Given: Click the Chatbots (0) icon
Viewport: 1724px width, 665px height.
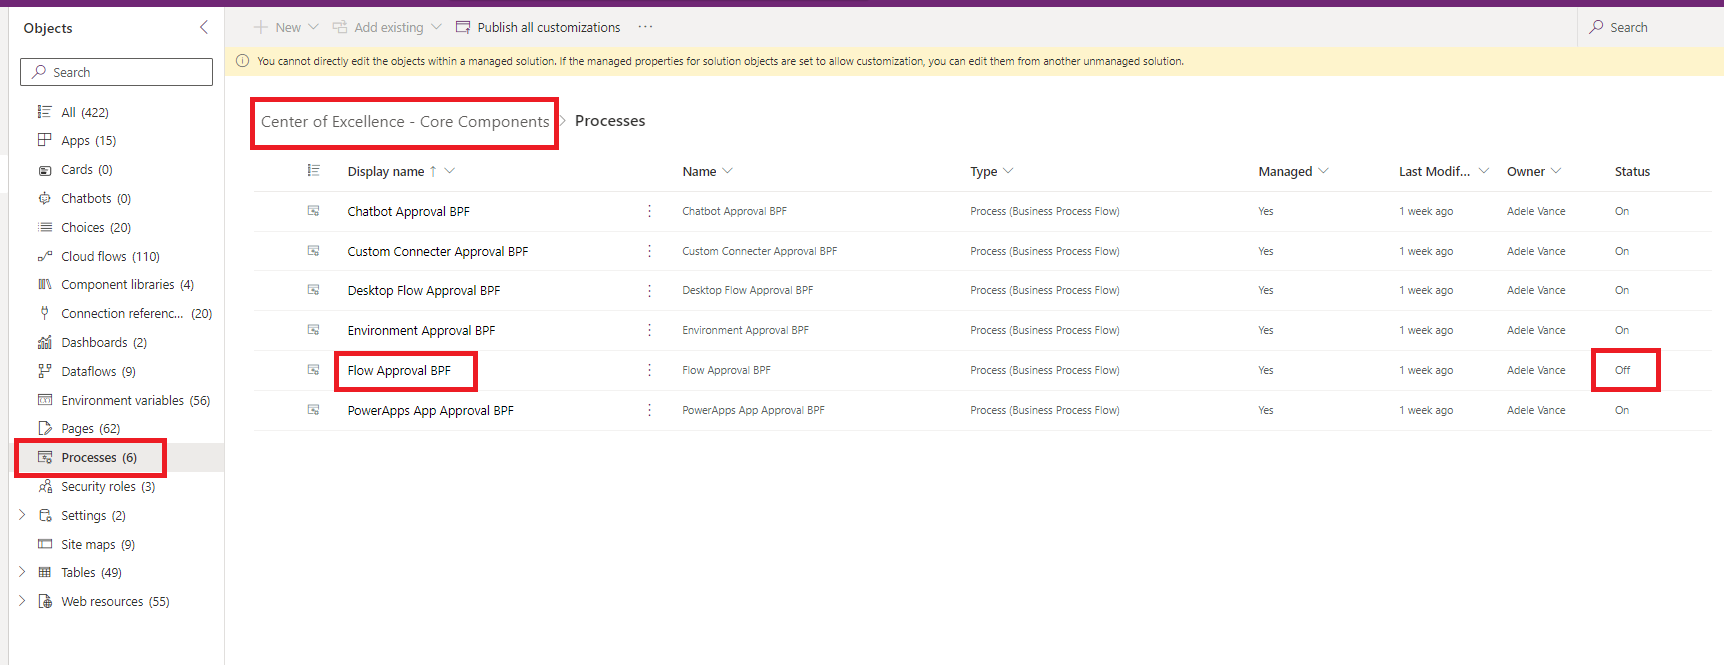Looking at the screenshot, I should (44, 198).
